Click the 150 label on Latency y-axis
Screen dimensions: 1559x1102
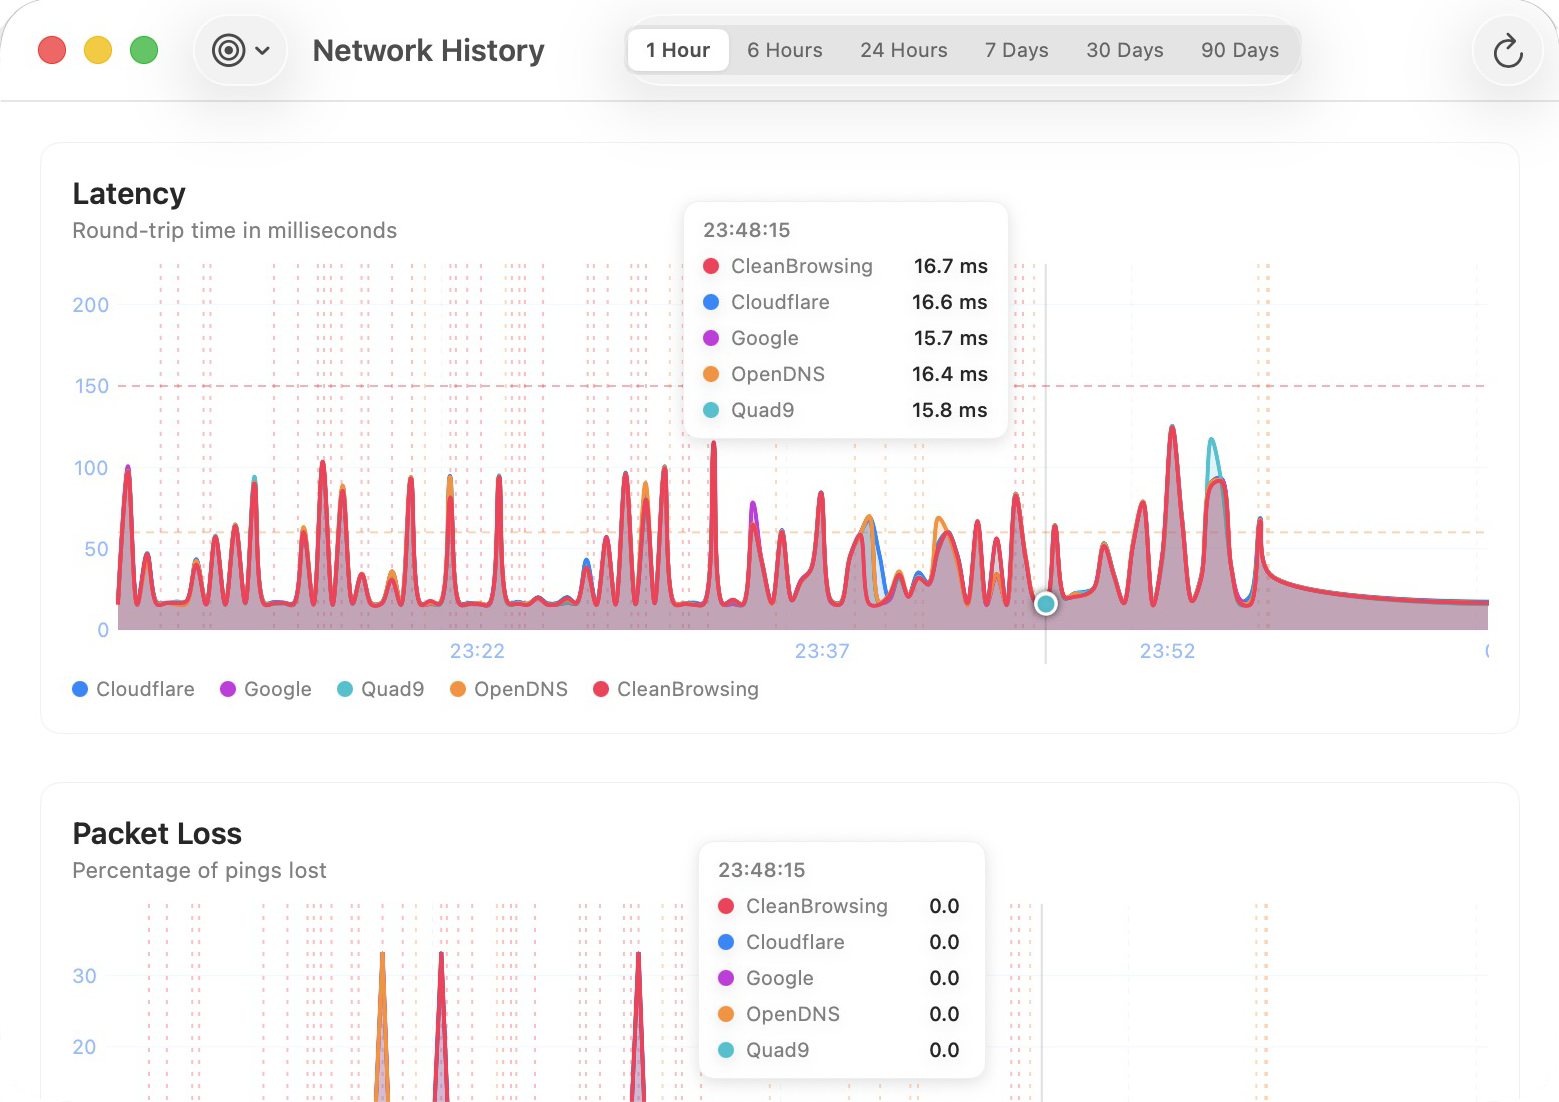(92, 386)
